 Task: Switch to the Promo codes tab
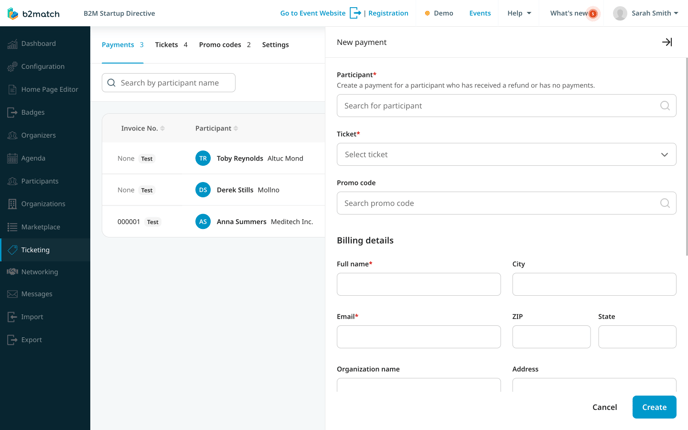tap(225, 45)
